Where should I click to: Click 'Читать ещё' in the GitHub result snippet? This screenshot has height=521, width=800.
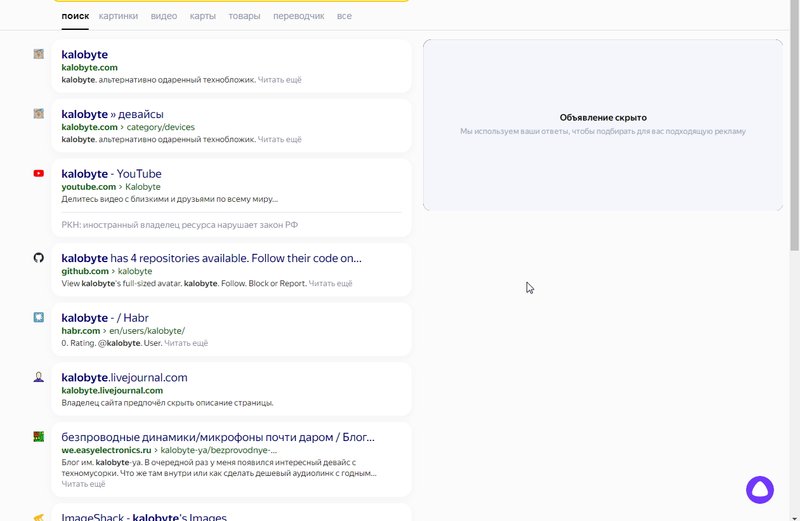[331, 283]
